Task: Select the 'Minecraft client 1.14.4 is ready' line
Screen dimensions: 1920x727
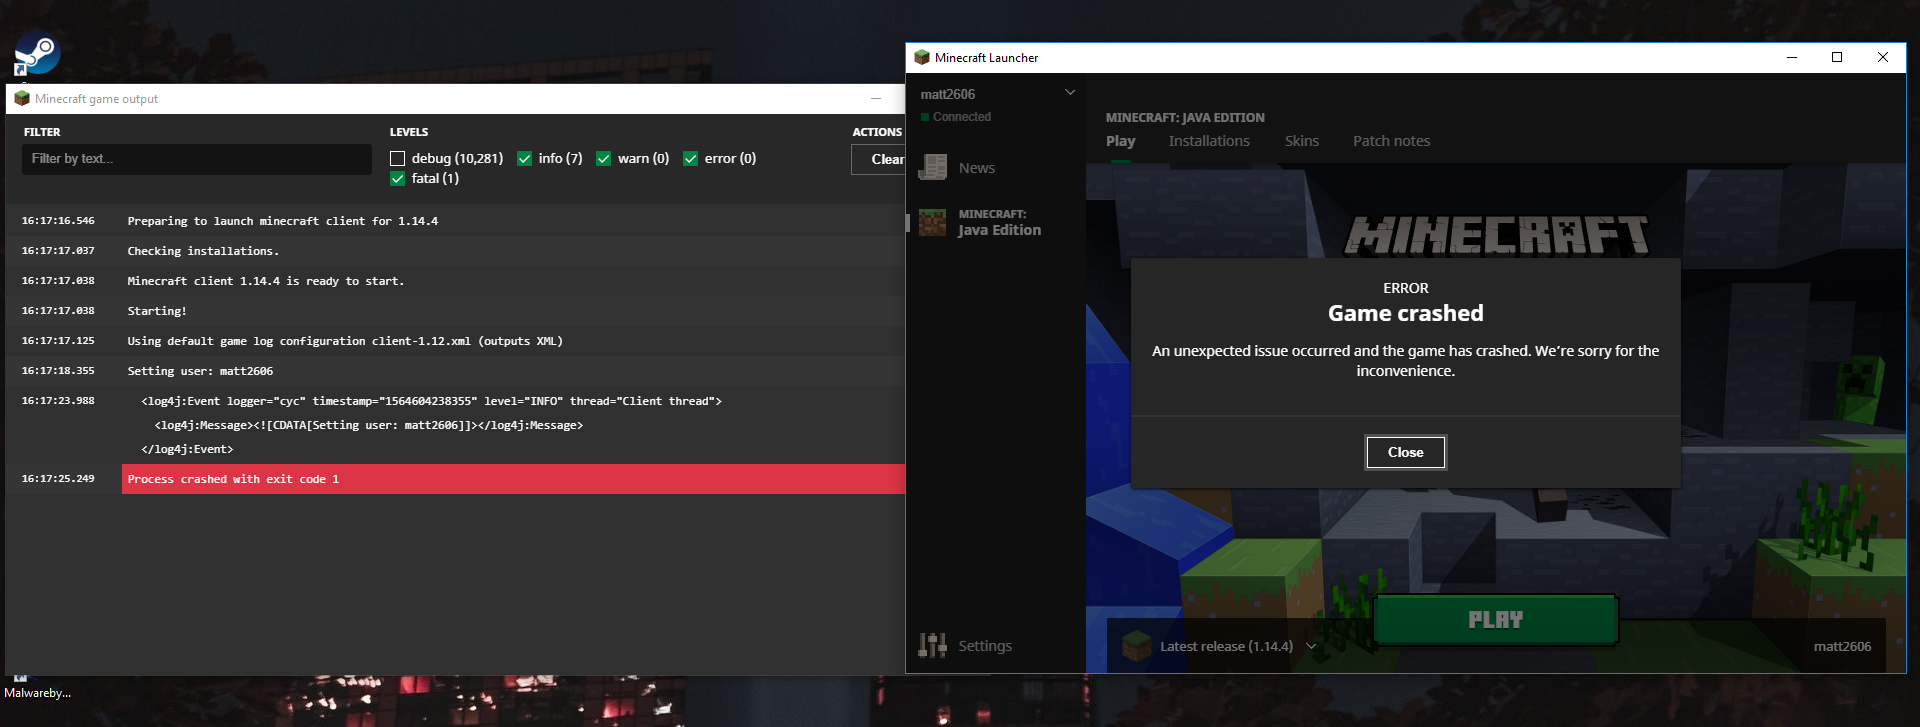Action: tap(266, 281)
